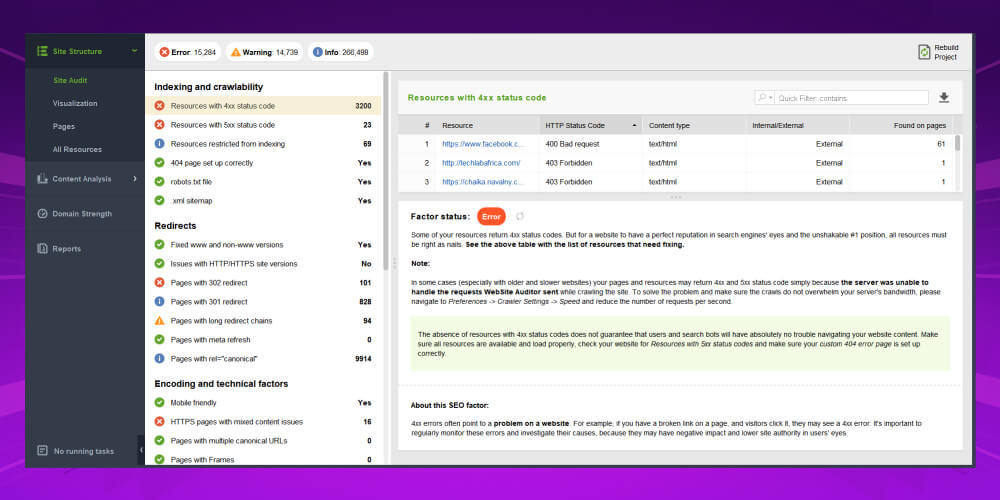The image size is (1000, 500).
Task: Sort by HTTP Status Code column
Action: (591, 125)
